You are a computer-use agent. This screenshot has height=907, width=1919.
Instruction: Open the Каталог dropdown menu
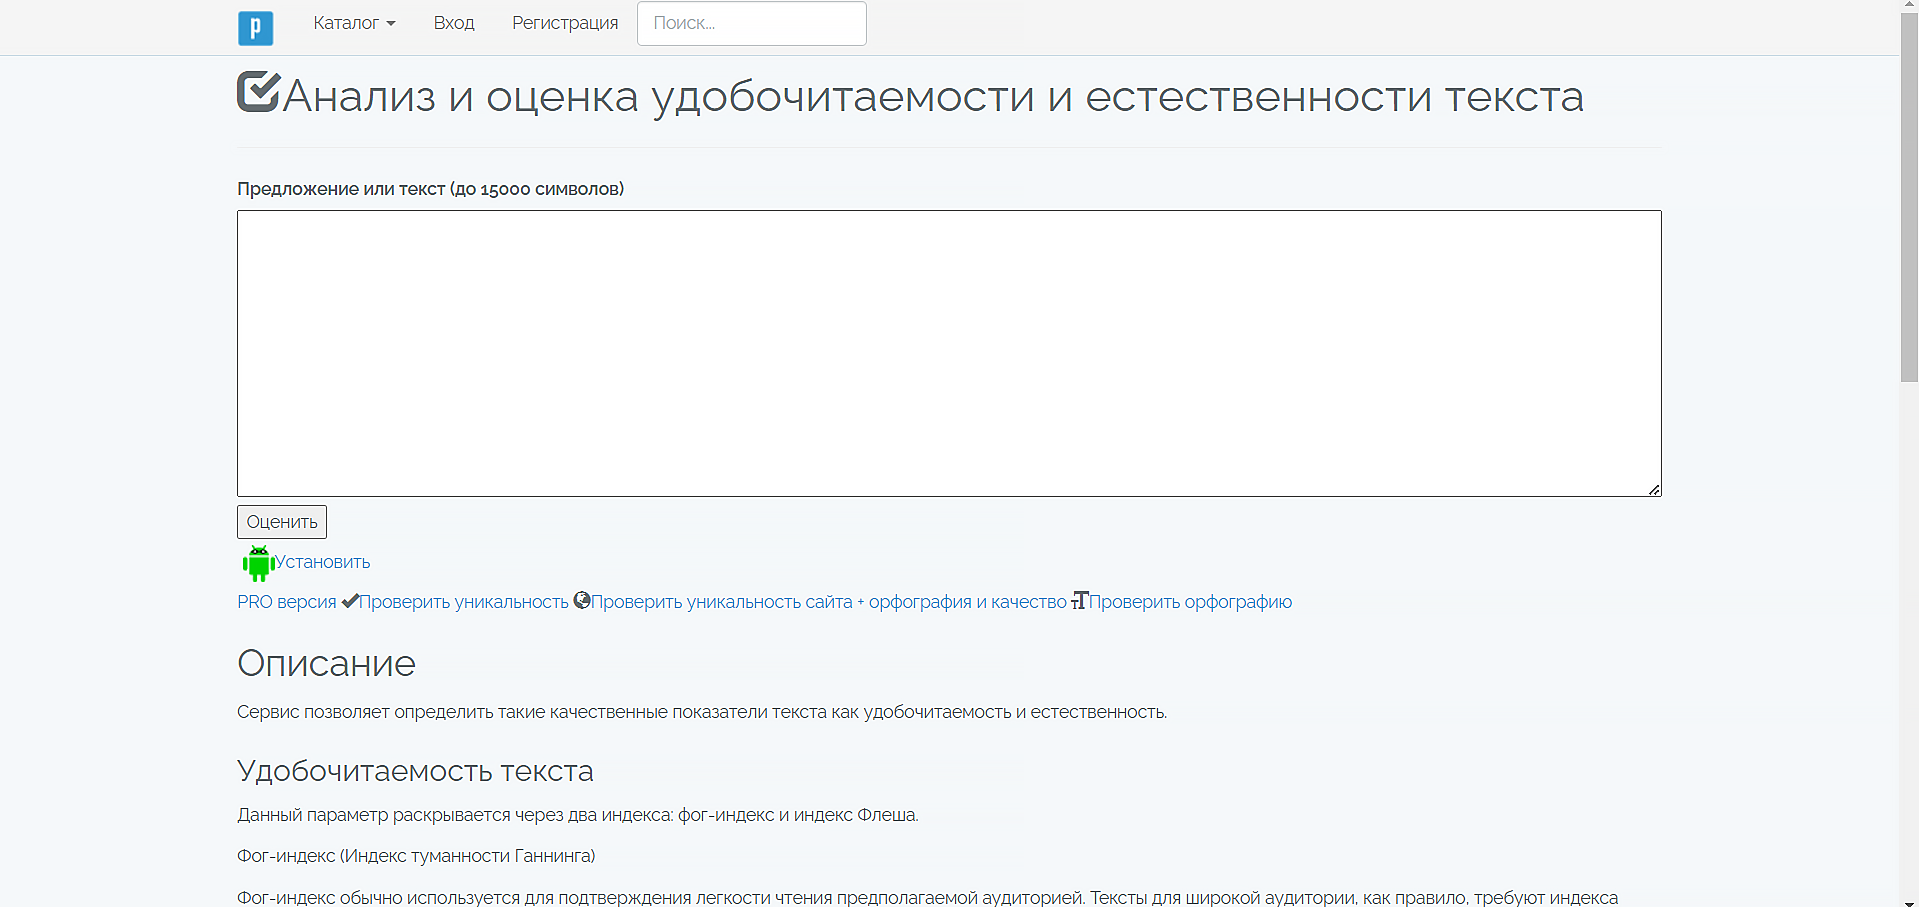(x=354, y=23)
